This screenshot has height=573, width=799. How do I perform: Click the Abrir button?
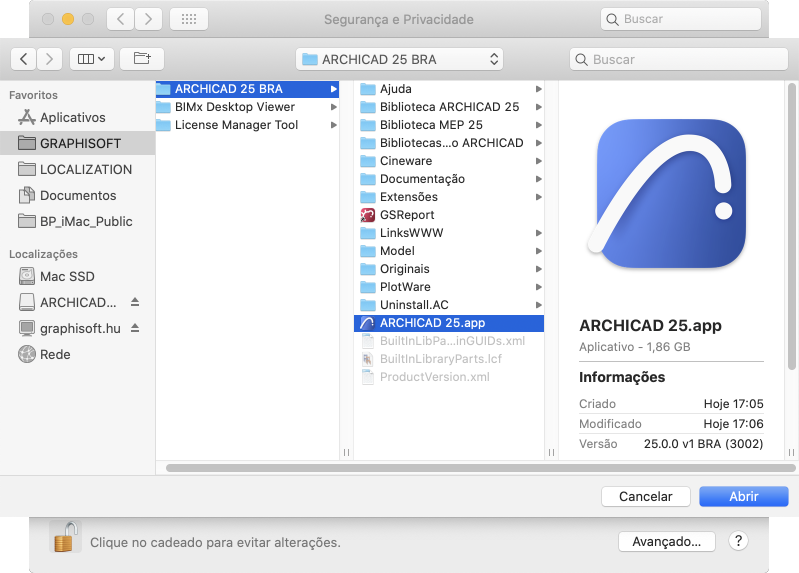point(743,497)
